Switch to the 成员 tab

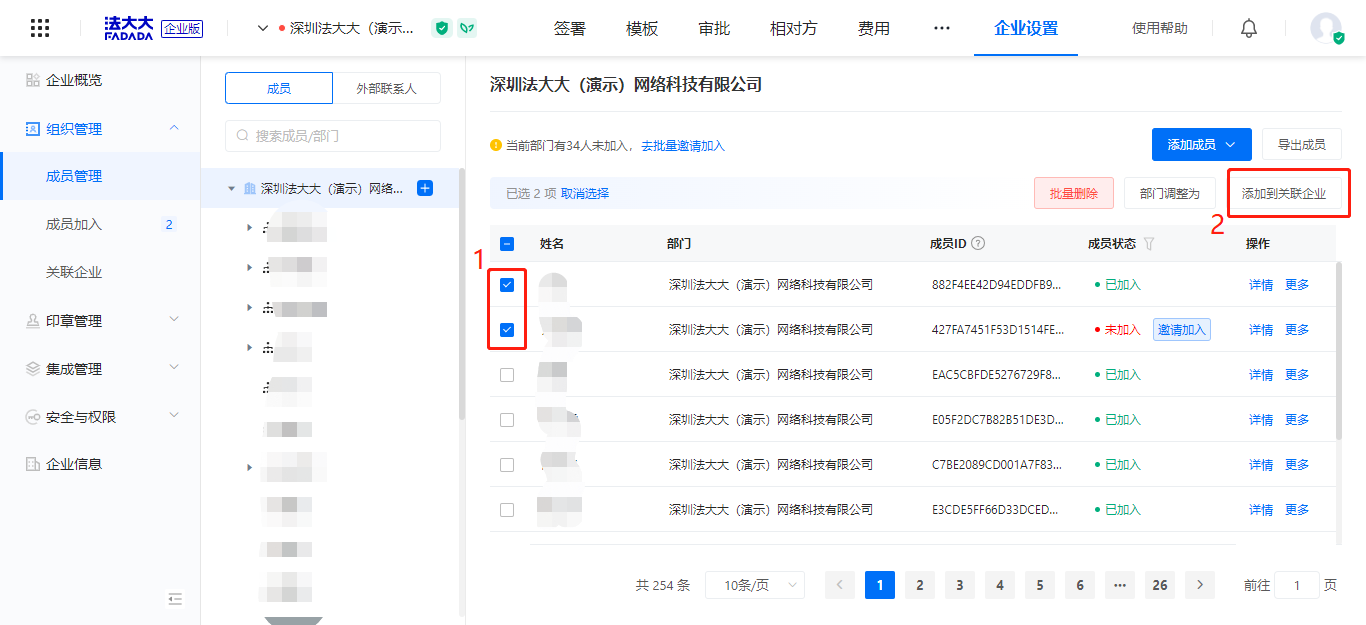279,88
